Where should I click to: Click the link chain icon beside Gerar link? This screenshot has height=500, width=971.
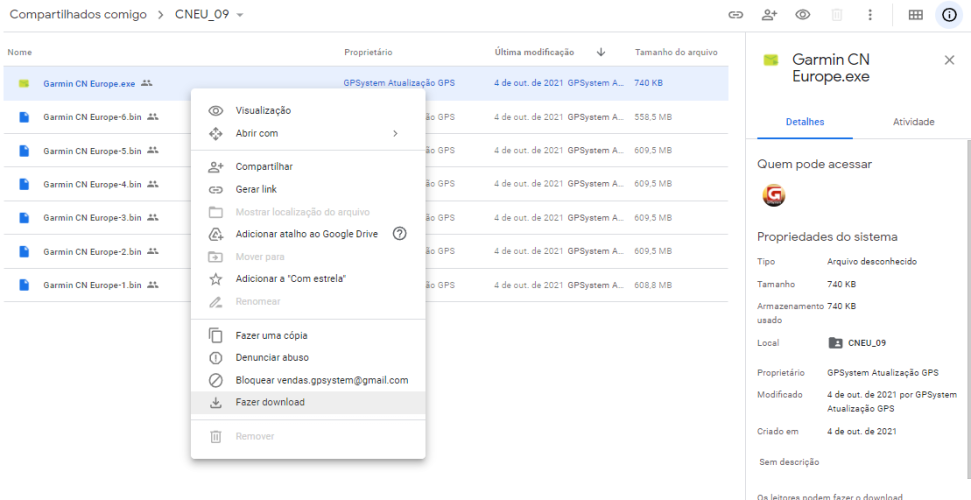(216, 190)
